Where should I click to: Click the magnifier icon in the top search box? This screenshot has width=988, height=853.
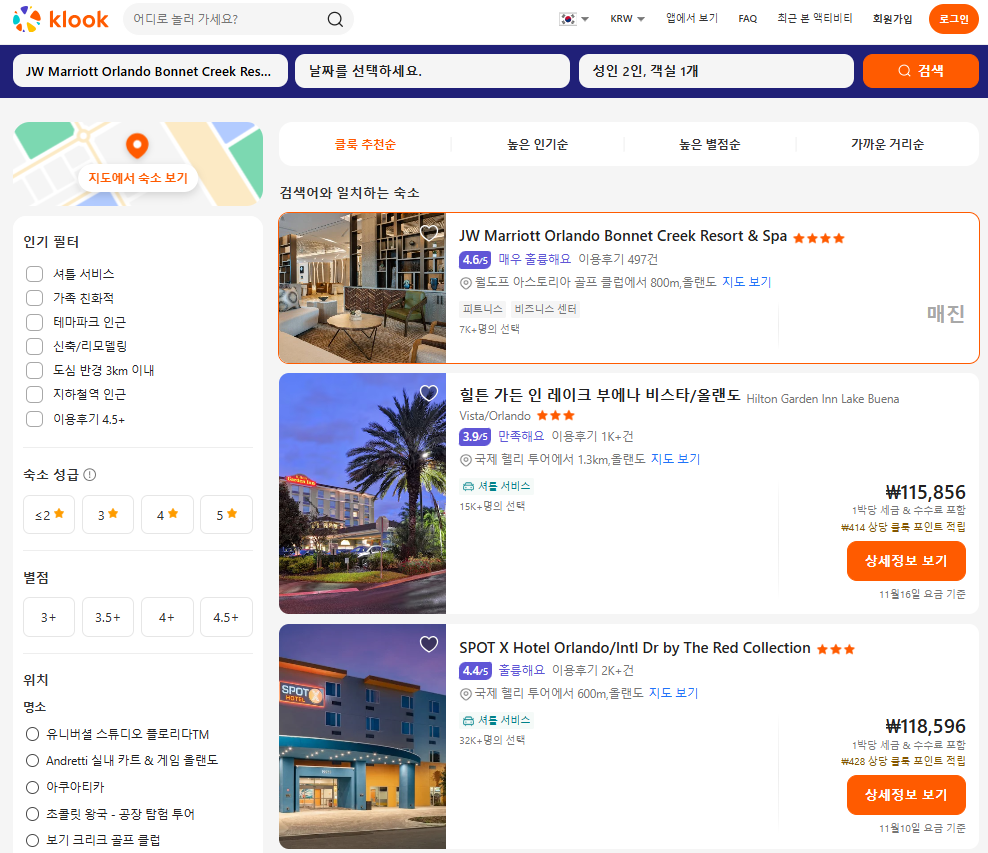[x=335, y=20]
